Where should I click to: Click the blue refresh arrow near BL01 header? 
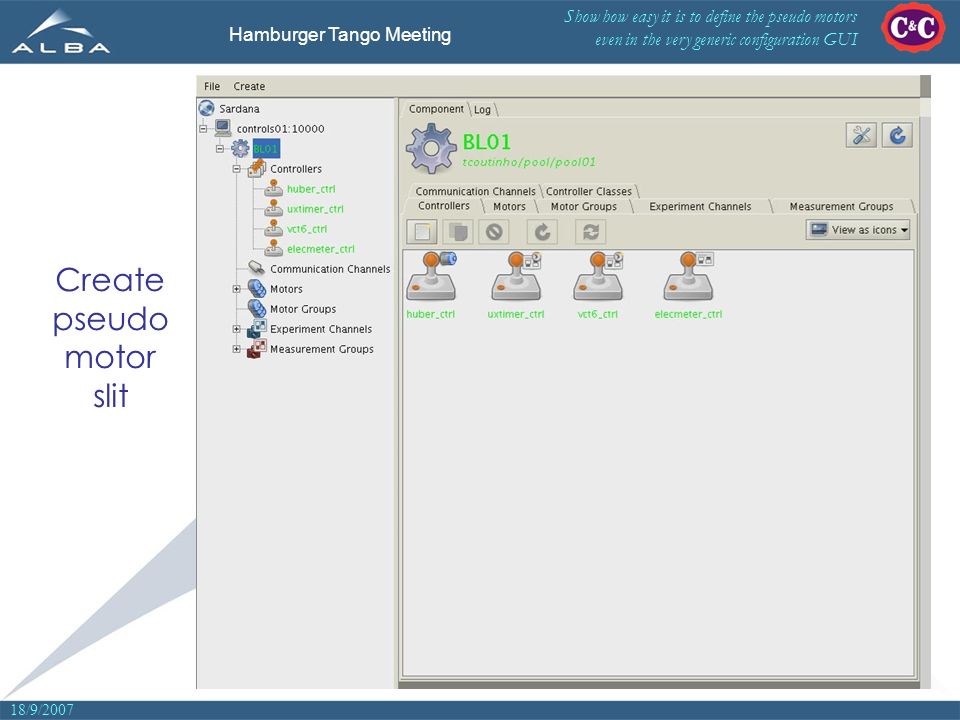[897, 135]
